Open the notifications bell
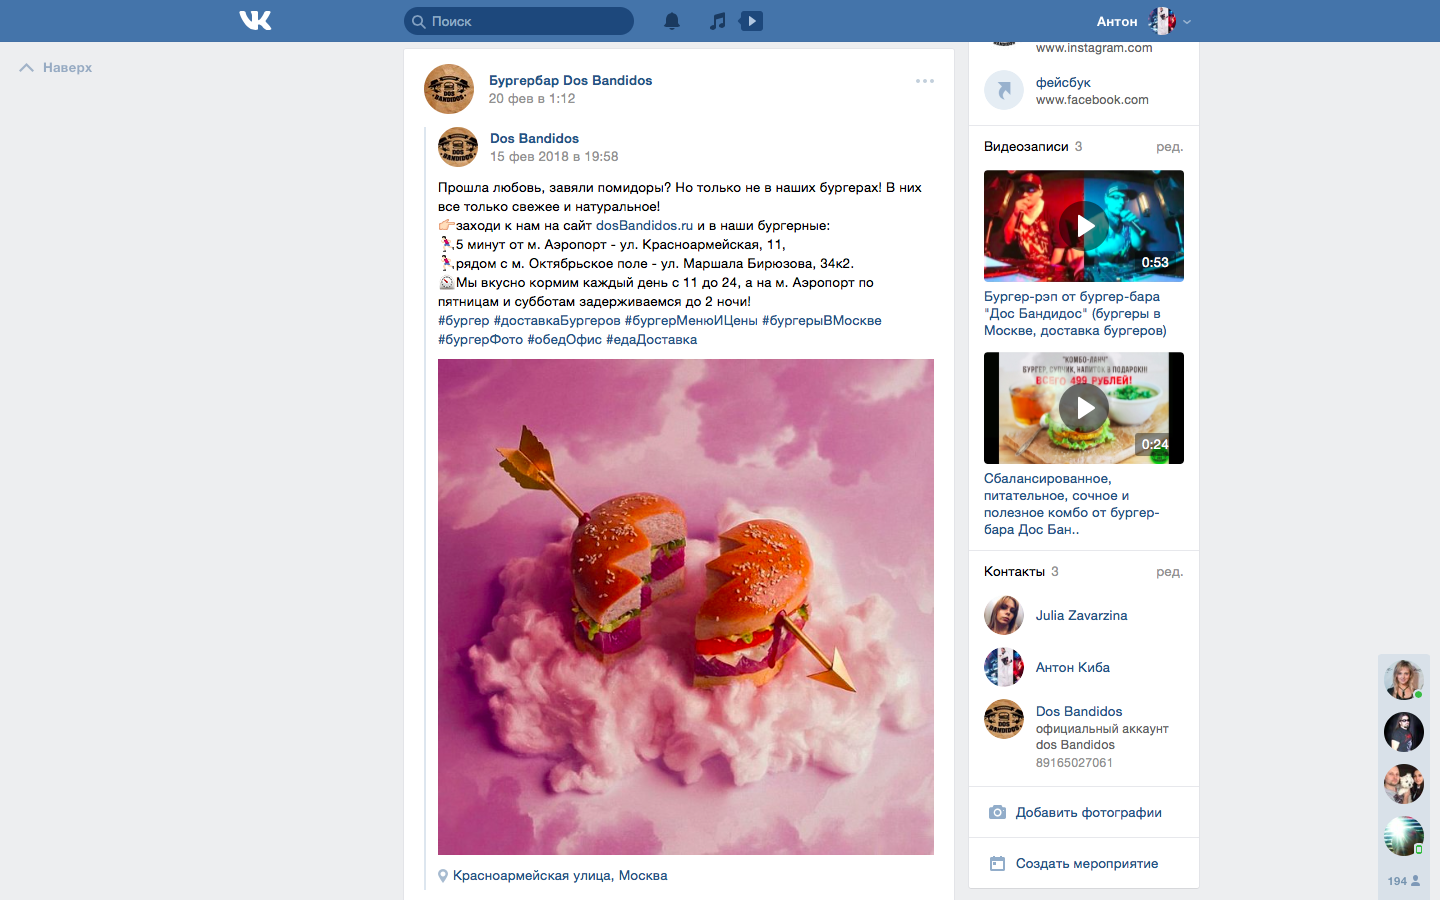Screen dimensions: 1440x900 (672, 21)
